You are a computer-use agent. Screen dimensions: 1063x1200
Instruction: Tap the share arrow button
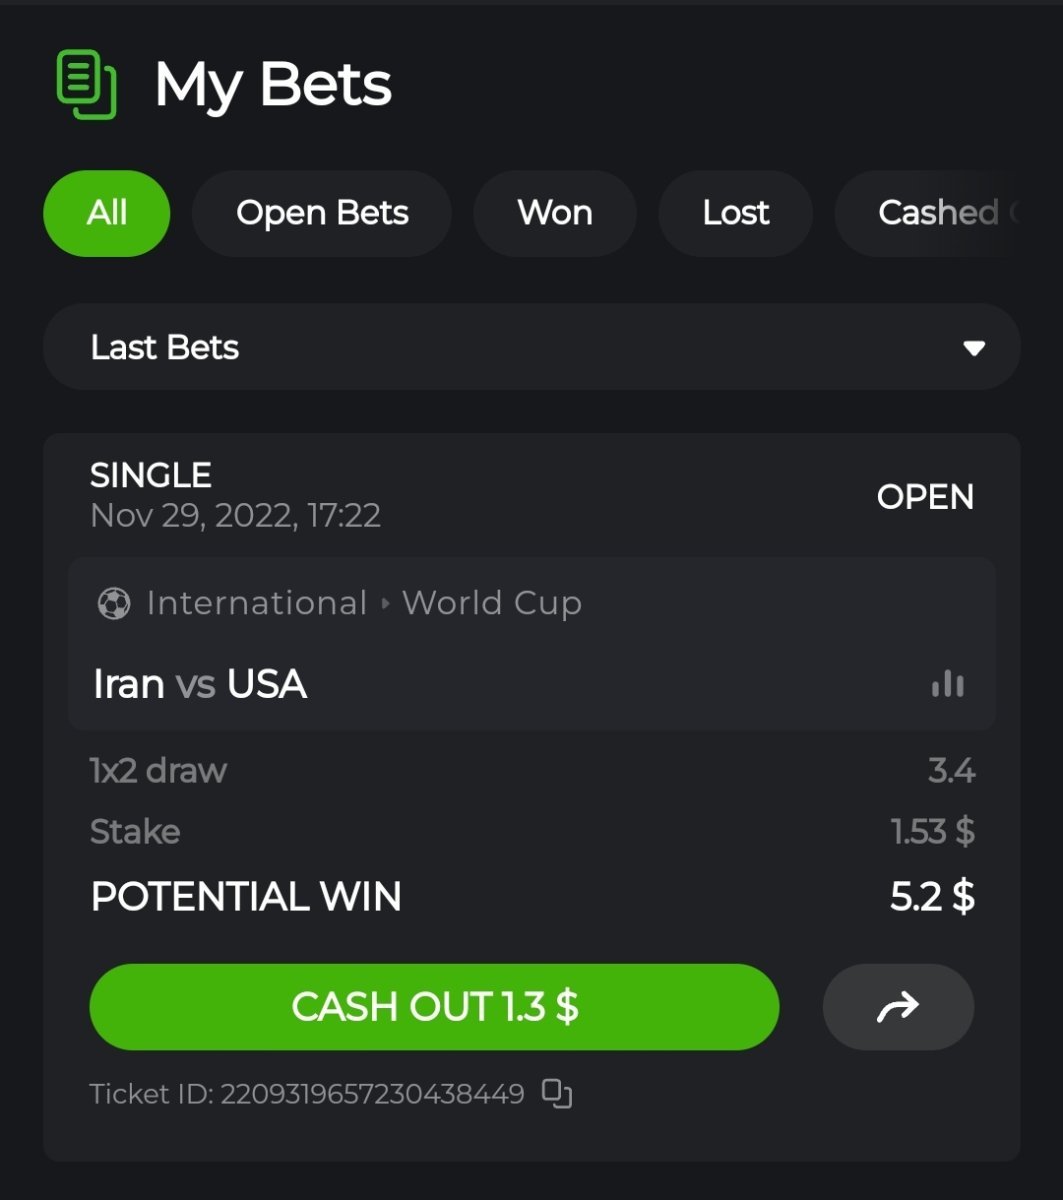(x=898, y=1007)
